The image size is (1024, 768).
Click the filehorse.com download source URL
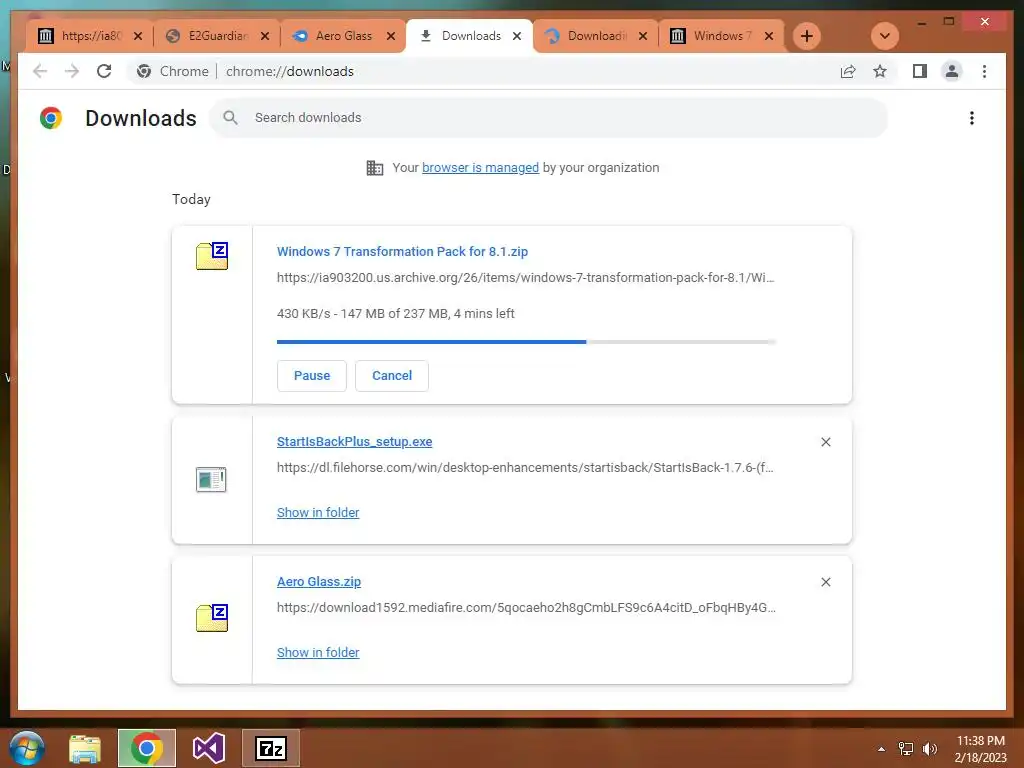pos(525,468)
